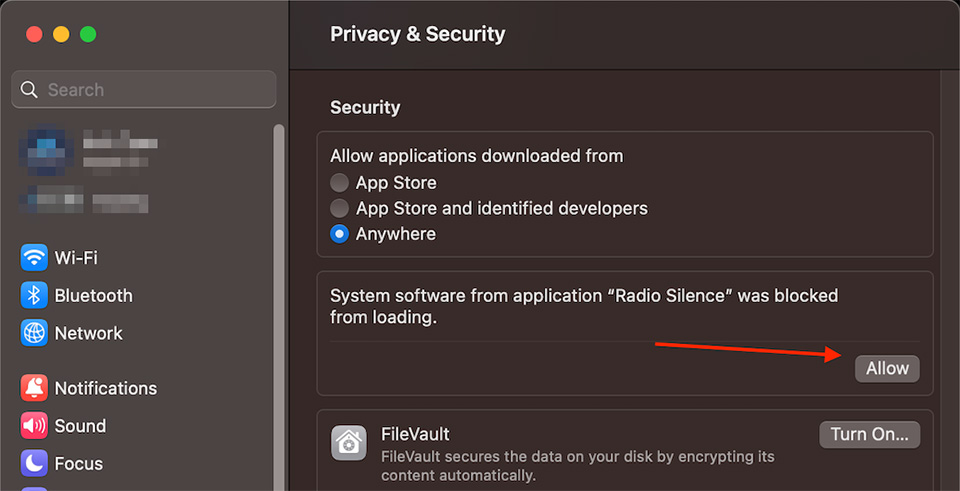Minimize window with the yellow button
The image size is (960, 491).
(x=61, y=34)
